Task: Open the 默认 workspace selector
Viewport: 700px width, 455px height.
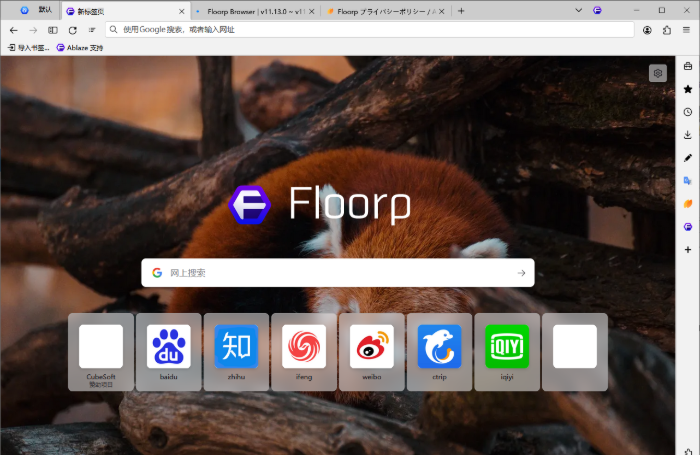Action: (36, 10)
